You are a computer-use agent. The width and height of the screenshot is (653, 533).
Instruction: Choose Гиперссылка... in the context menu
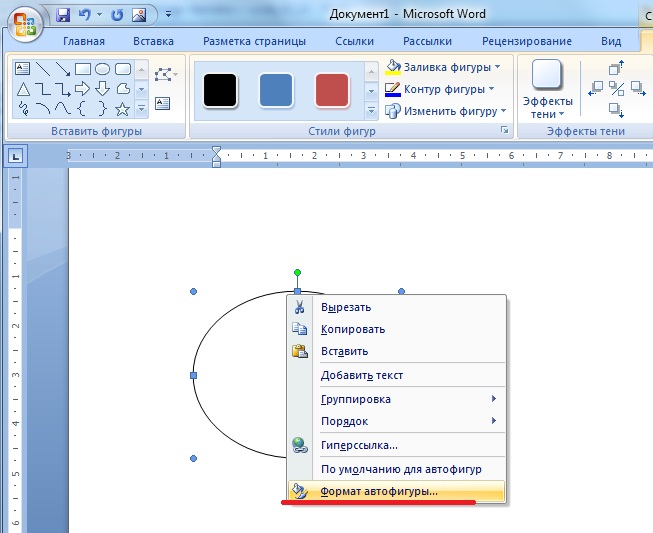coord(396,445)
